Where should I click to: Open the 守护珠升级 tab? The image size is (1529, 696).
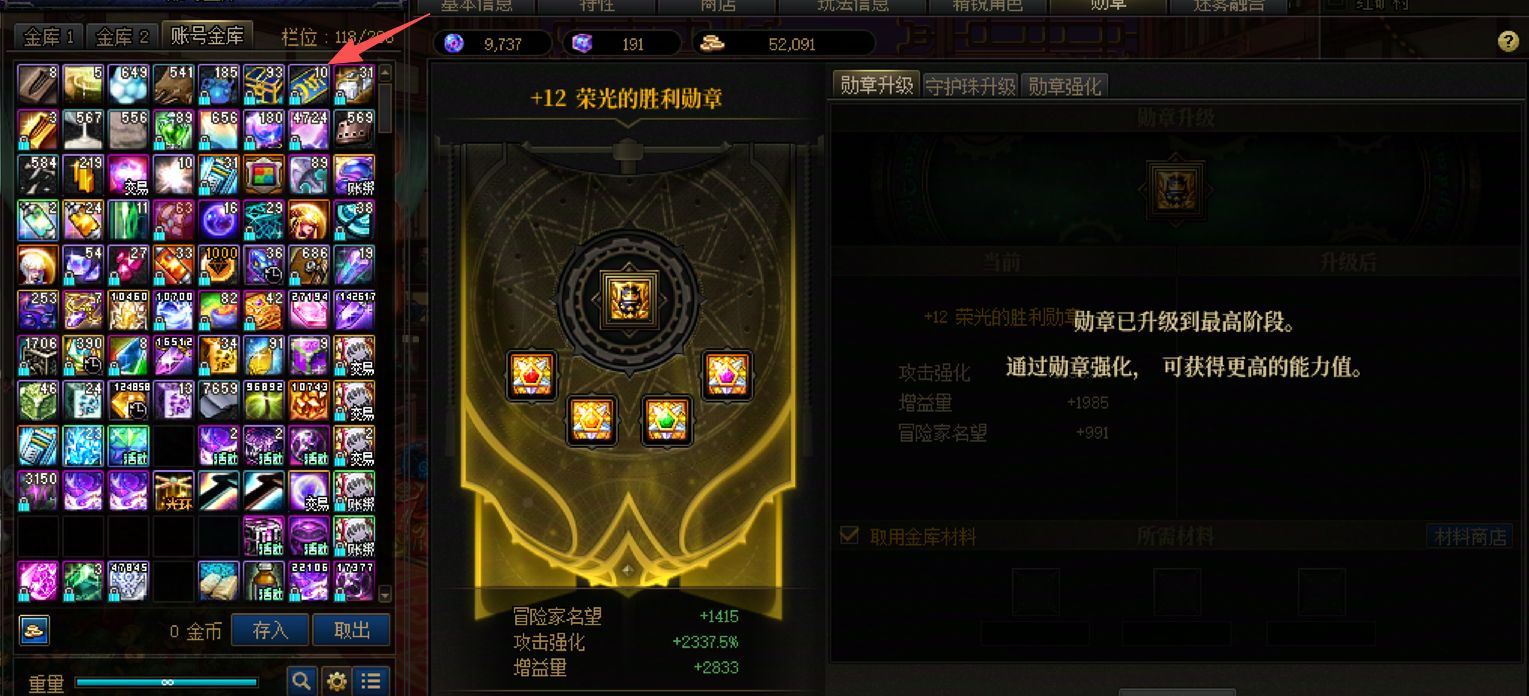pyautogui.click(x=970, y=86)
